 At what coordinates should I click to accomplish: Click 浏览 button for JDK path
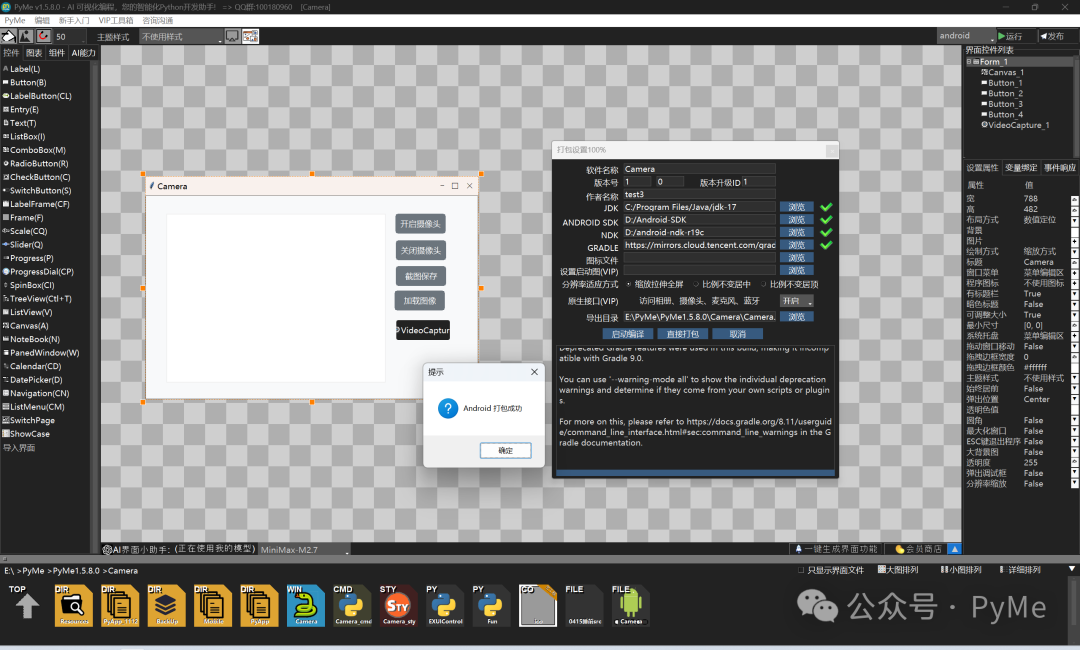(x=796, y=207)
